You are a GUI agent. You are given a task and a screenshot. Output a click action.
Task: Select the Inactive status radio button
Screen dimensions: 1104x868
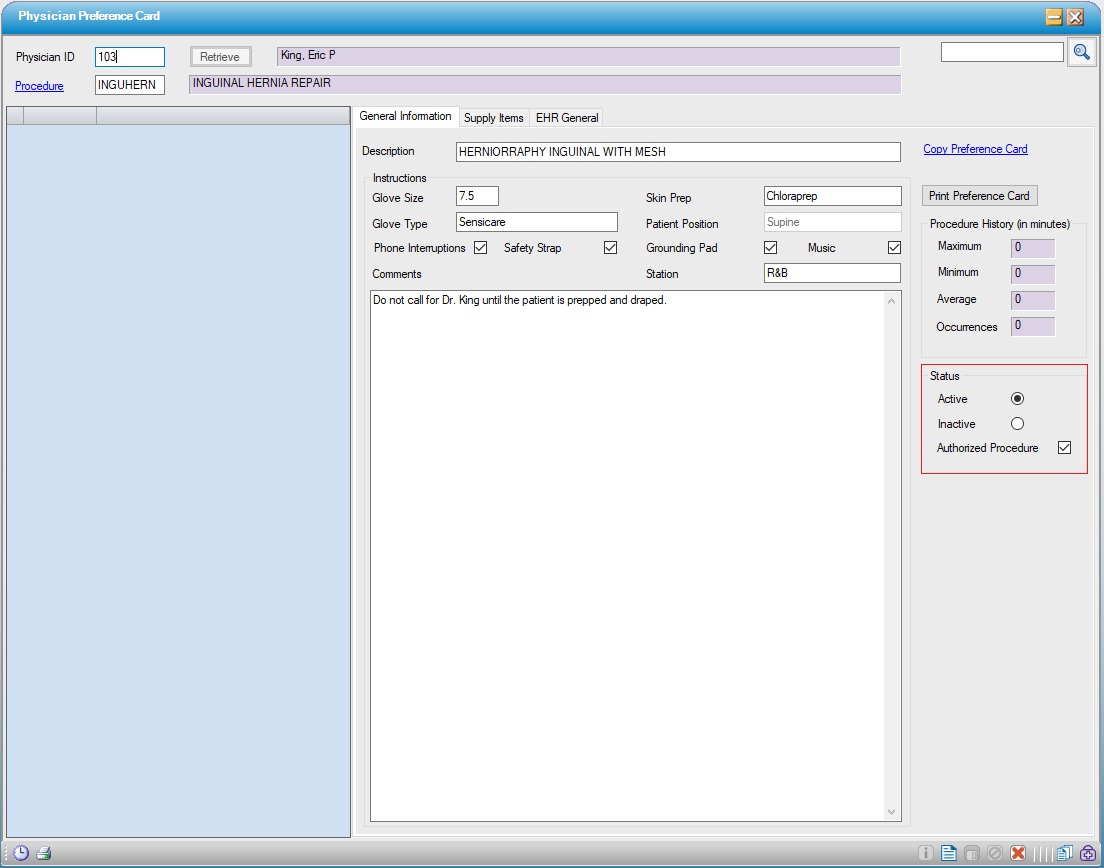coord(1017,424)
